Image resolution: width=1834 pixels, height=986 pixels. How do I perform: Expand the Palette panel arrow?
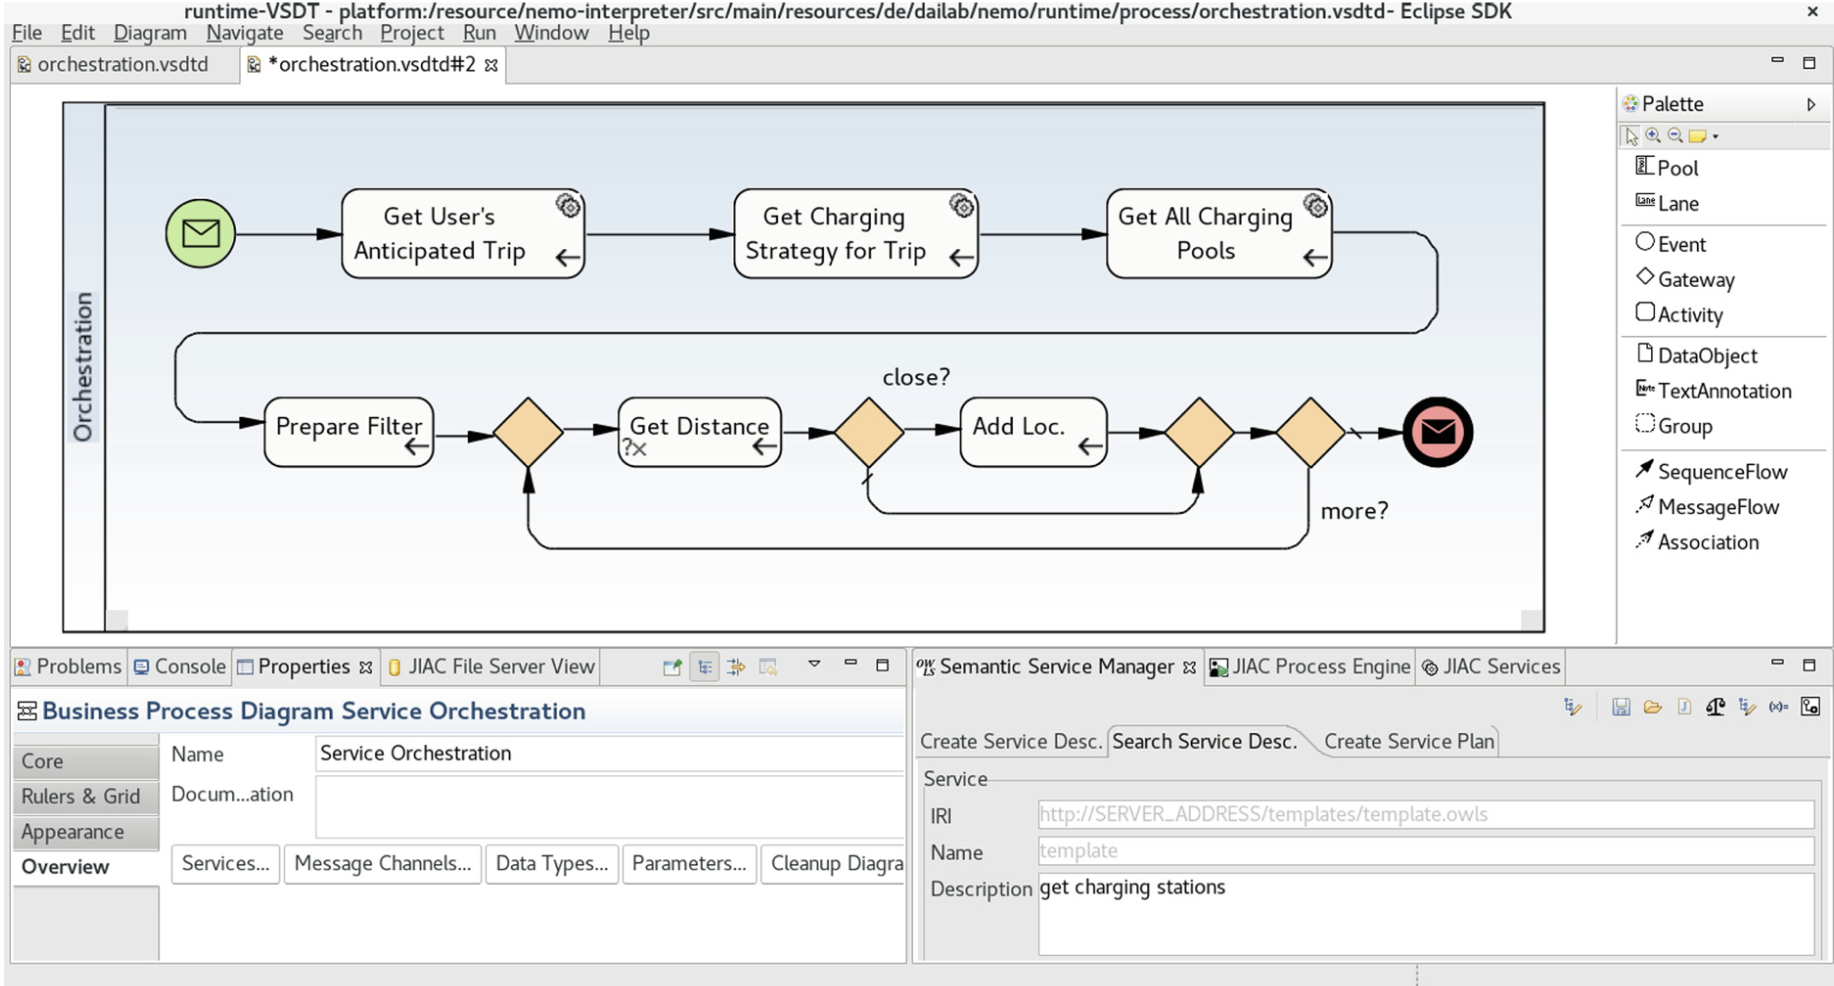[1810, 104]
